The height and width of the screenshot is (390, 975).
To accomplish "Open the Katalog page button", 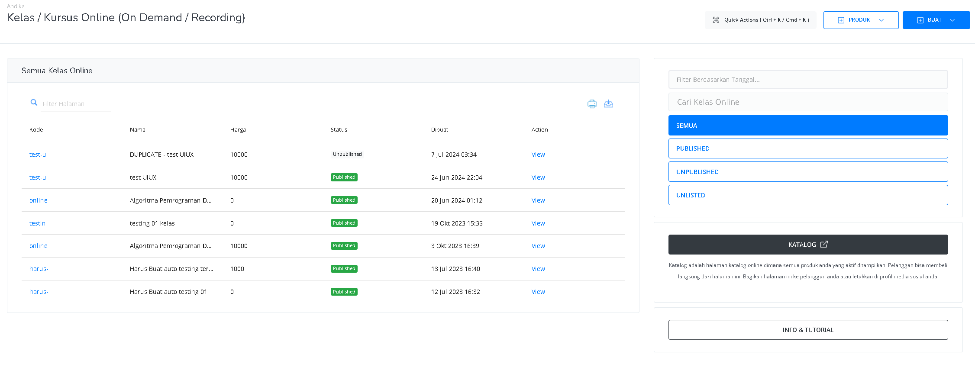I will coord(808,244).
